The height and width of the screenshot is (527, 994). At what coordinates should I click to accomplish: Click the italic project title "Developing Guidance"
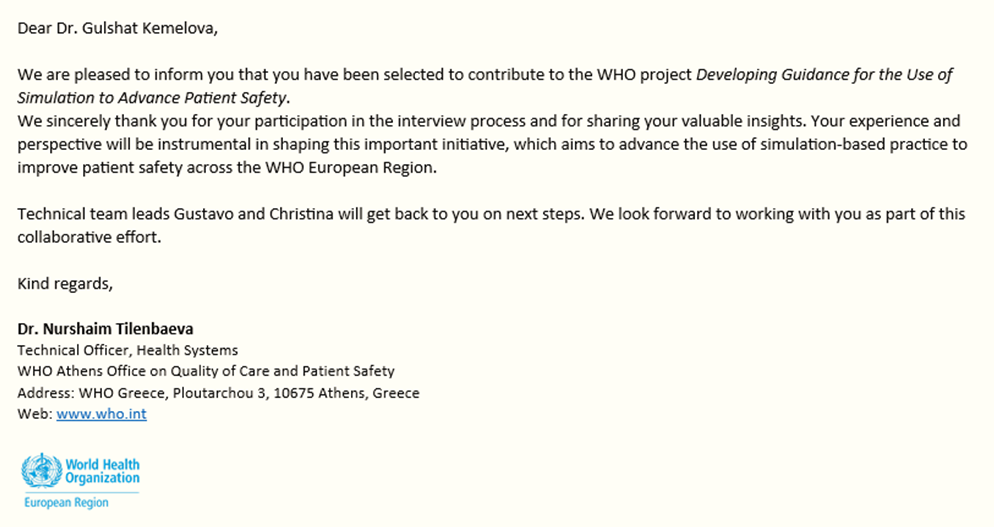tap(772, 75)
